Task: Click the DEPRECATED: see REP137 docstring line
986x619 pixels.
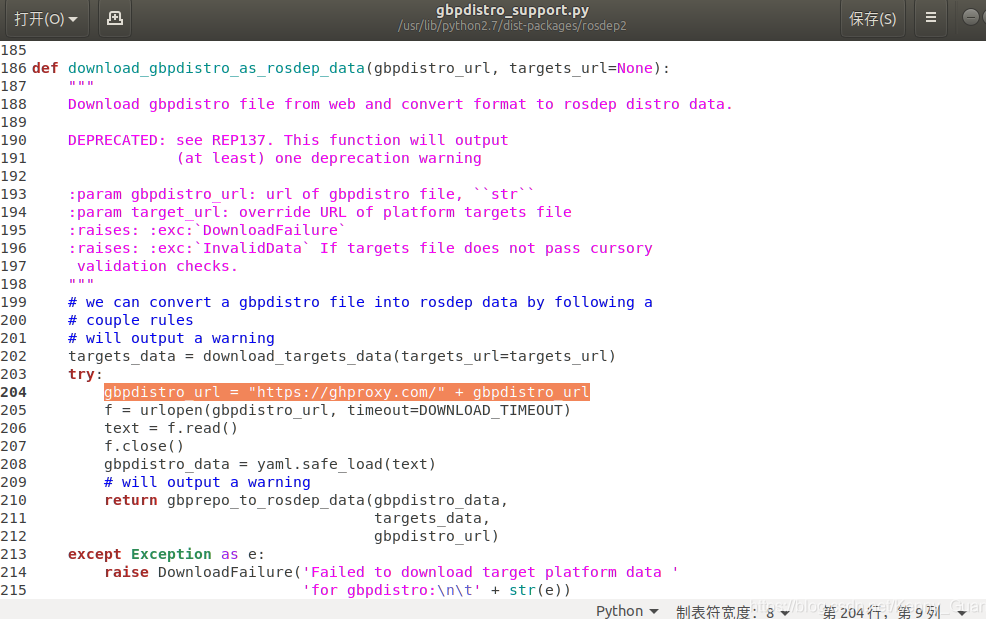Action: [288, 140]
